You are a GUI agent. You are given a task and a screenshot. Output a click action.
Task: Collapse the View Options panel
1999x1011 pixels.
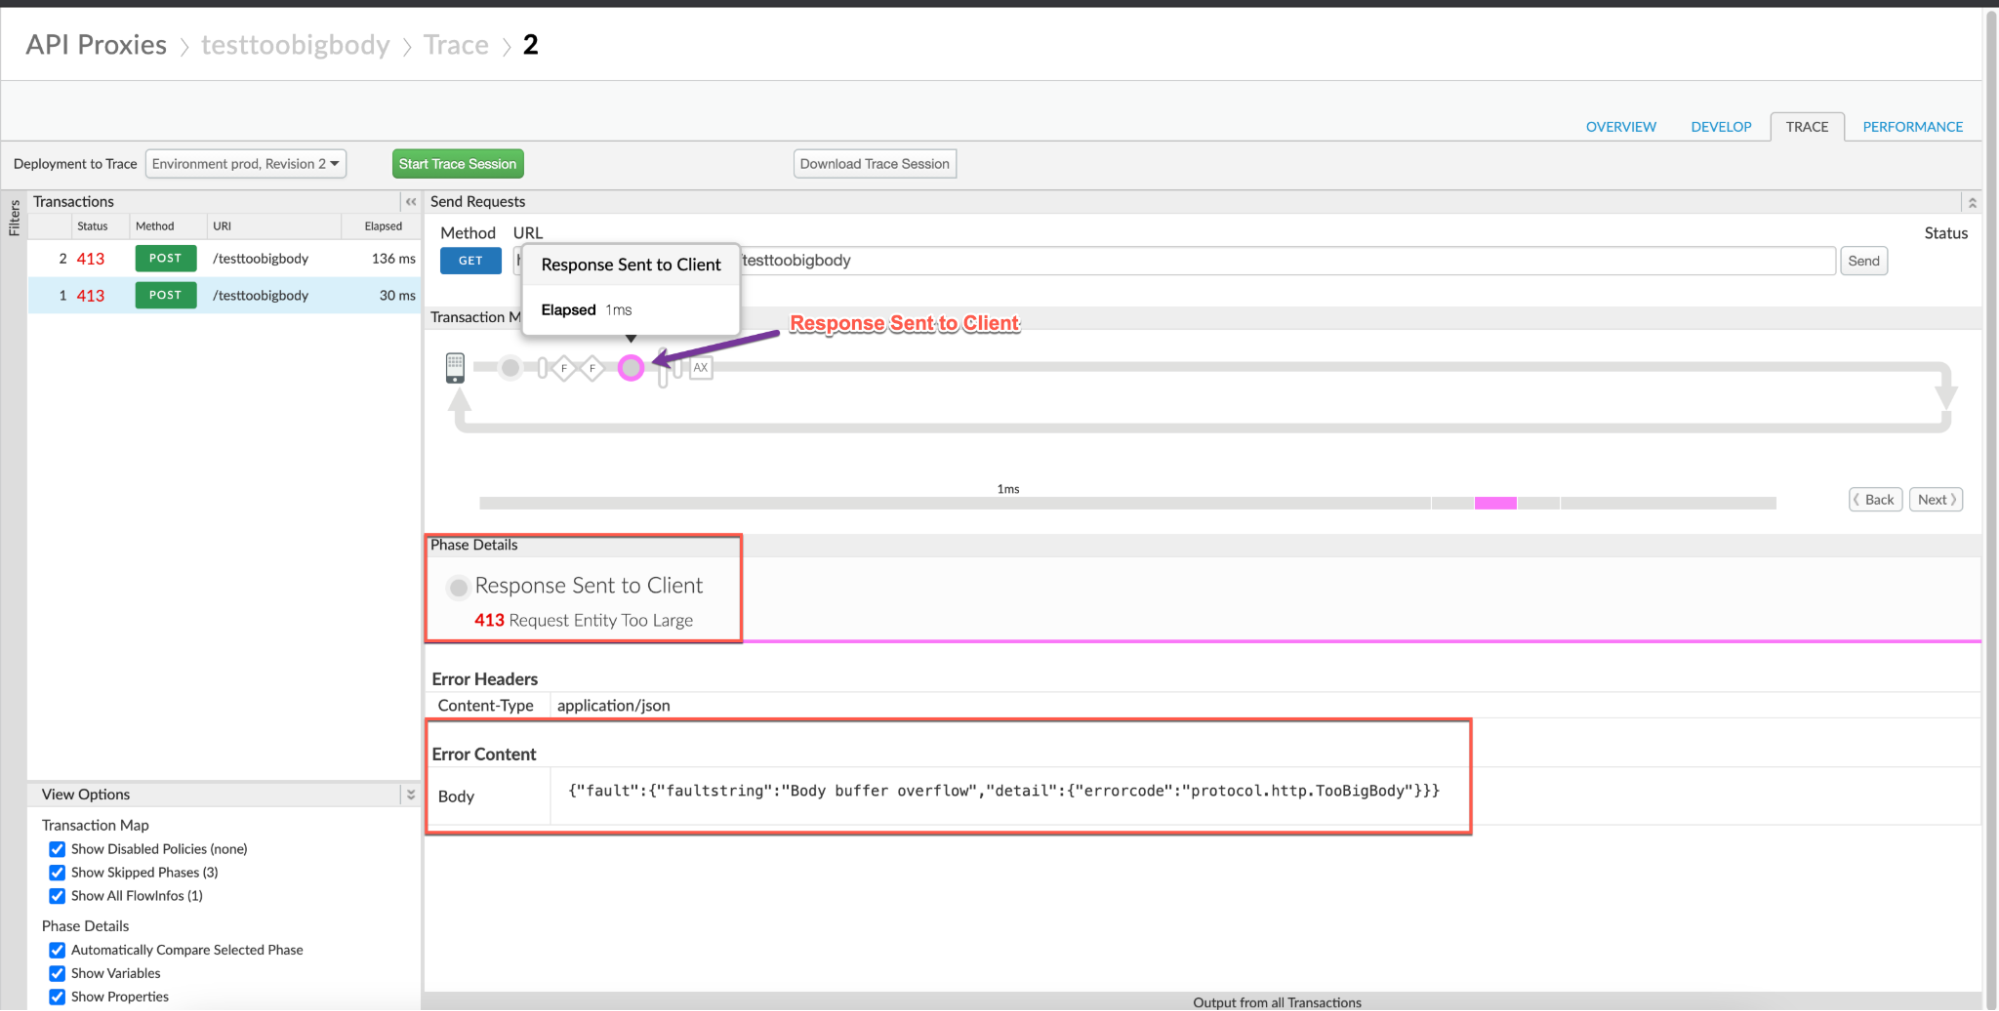pyautogui.click(x=410, y=794)
